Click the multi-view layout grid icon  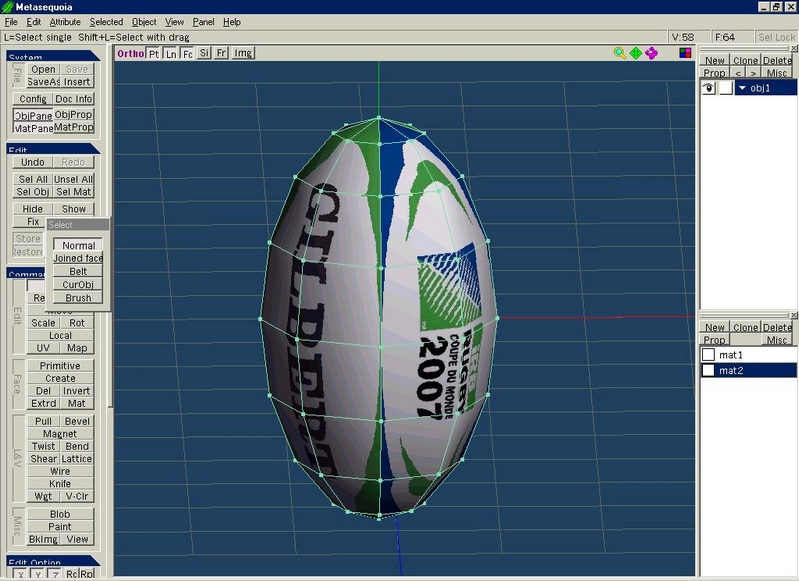[x=686, y=53]
